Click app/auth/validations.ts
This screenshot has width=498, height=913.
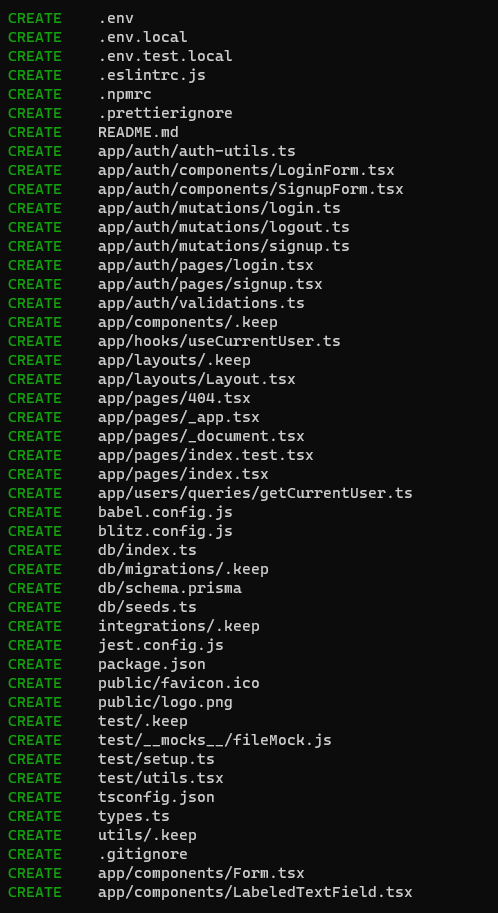pos(201,303)
